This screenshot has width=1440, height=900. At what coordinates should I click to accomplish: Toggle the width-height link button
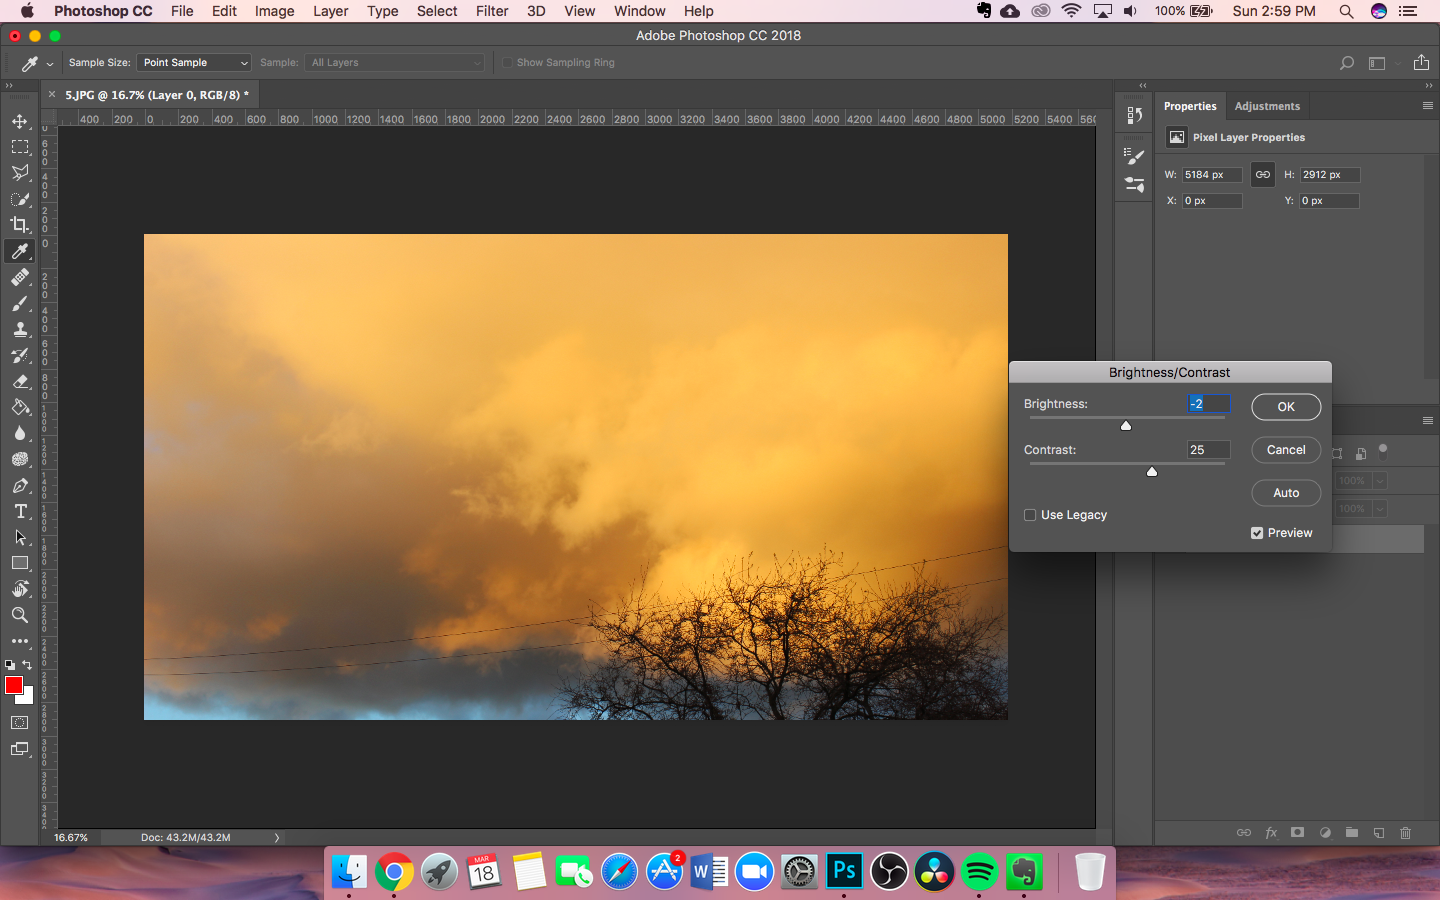click(x=1263, y=174)
